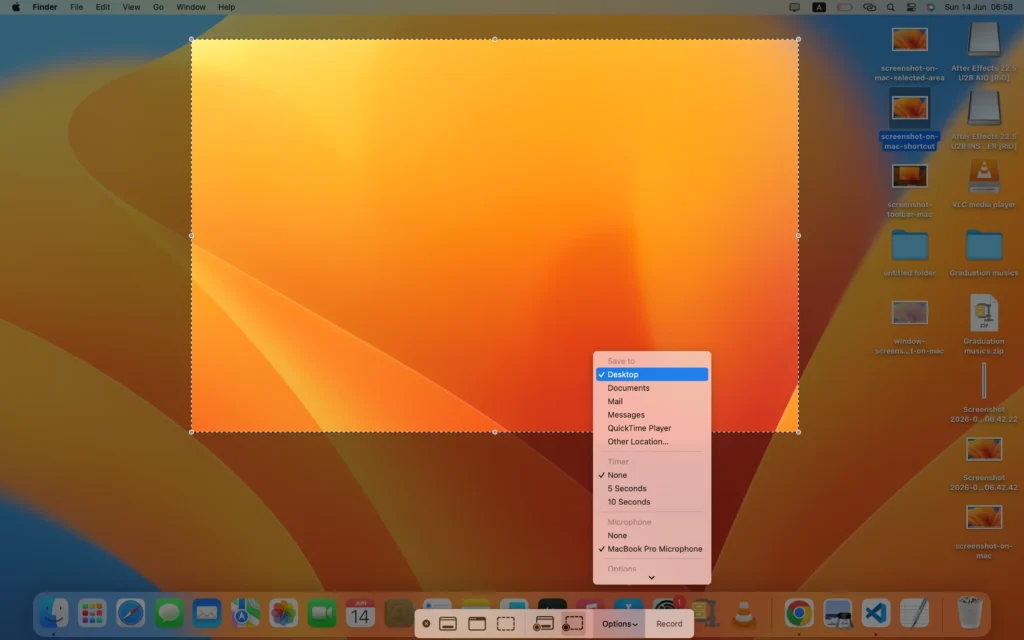Open Finder from the Dock
The image size is (1024, 640).
tap(54, 614)
